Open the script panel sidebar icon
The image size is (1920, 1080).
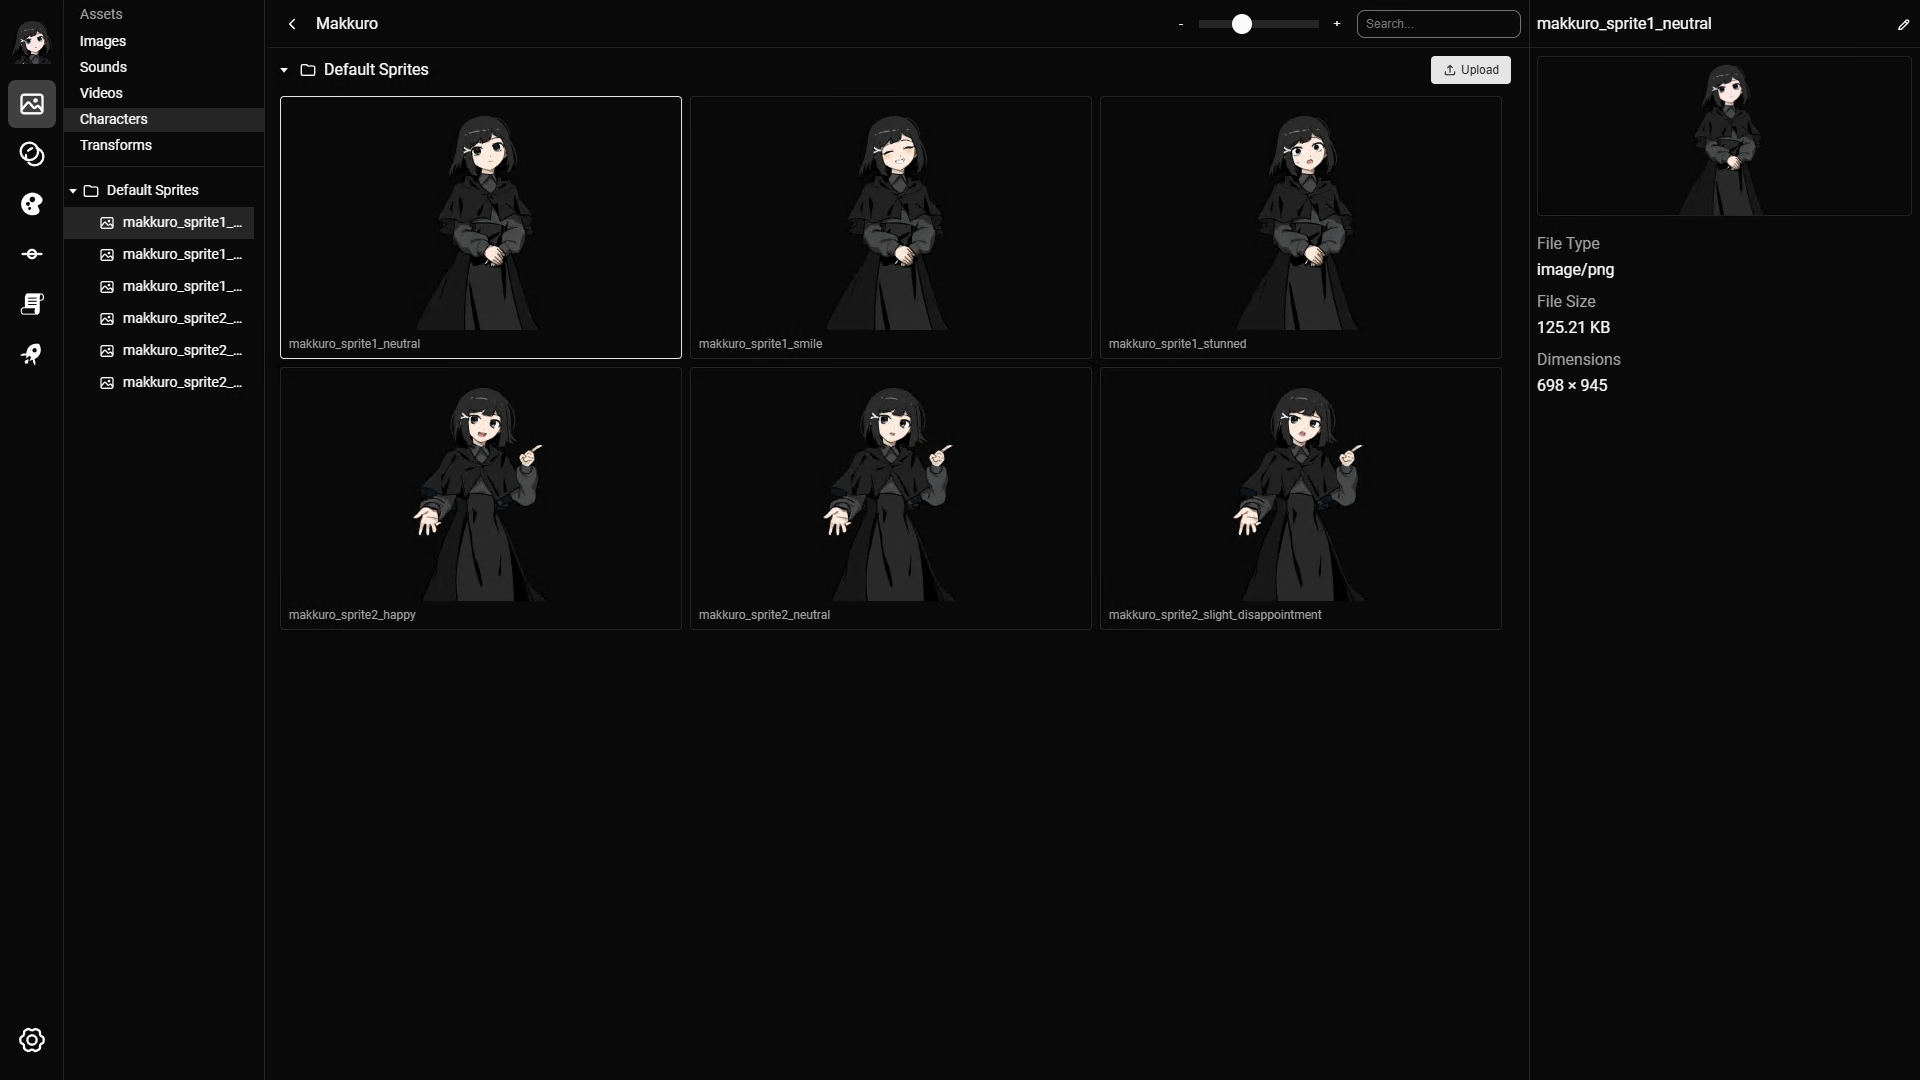32,305
